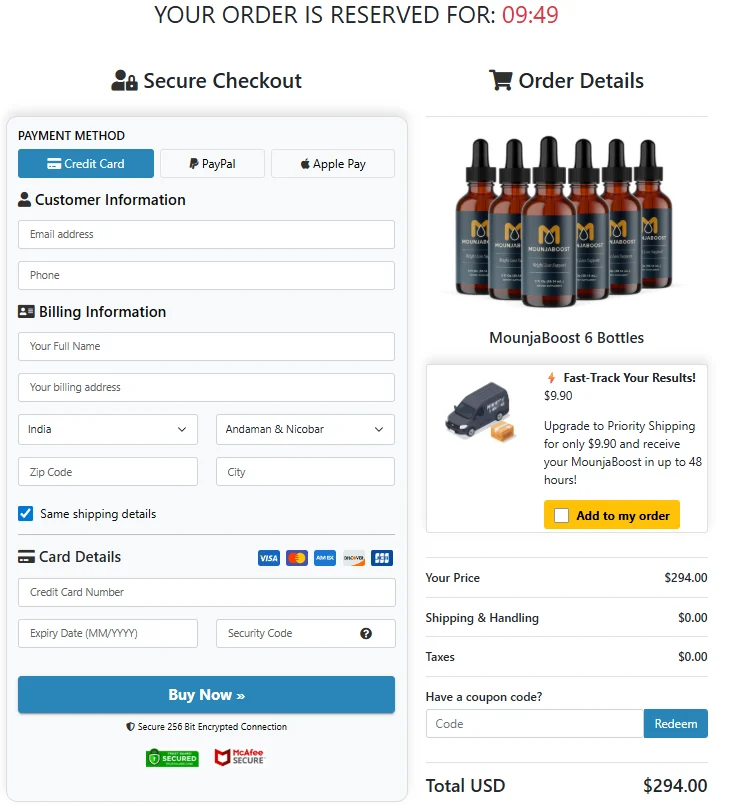Open the India country dropdown
Image resolution: width=729 pixels, height=805 pixels.
coord(107,429)
